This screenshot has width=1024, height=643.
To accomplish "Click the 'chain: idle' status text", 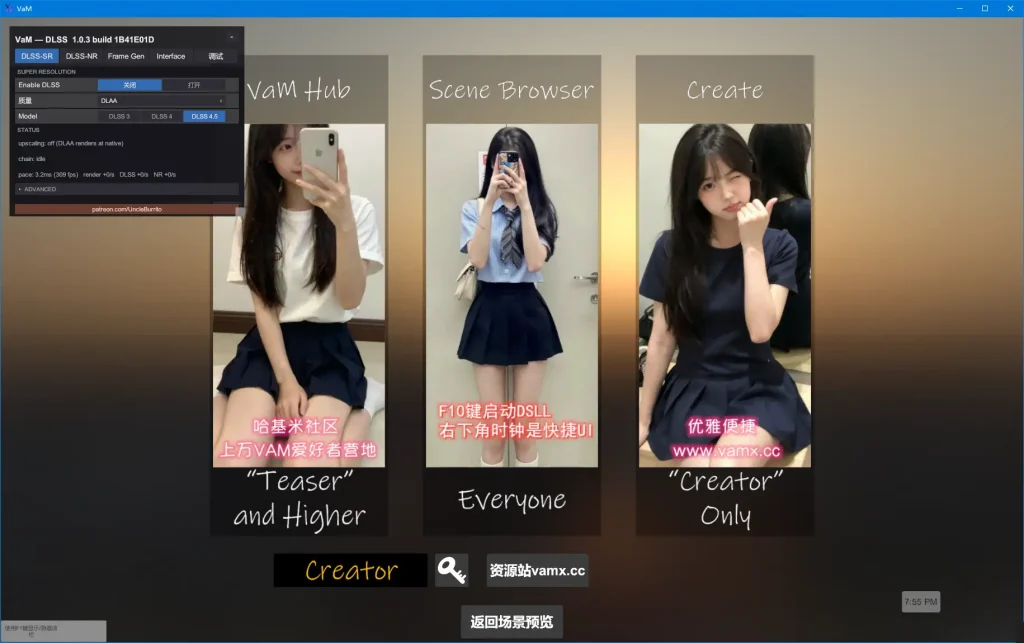I will point(31,159).
